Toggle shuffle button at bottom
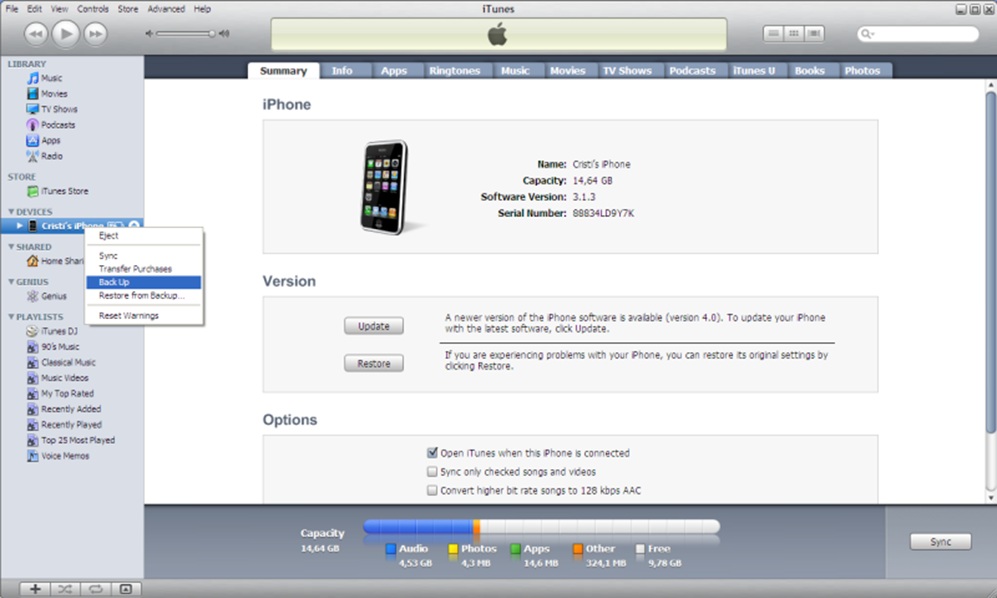 point(65,589)
